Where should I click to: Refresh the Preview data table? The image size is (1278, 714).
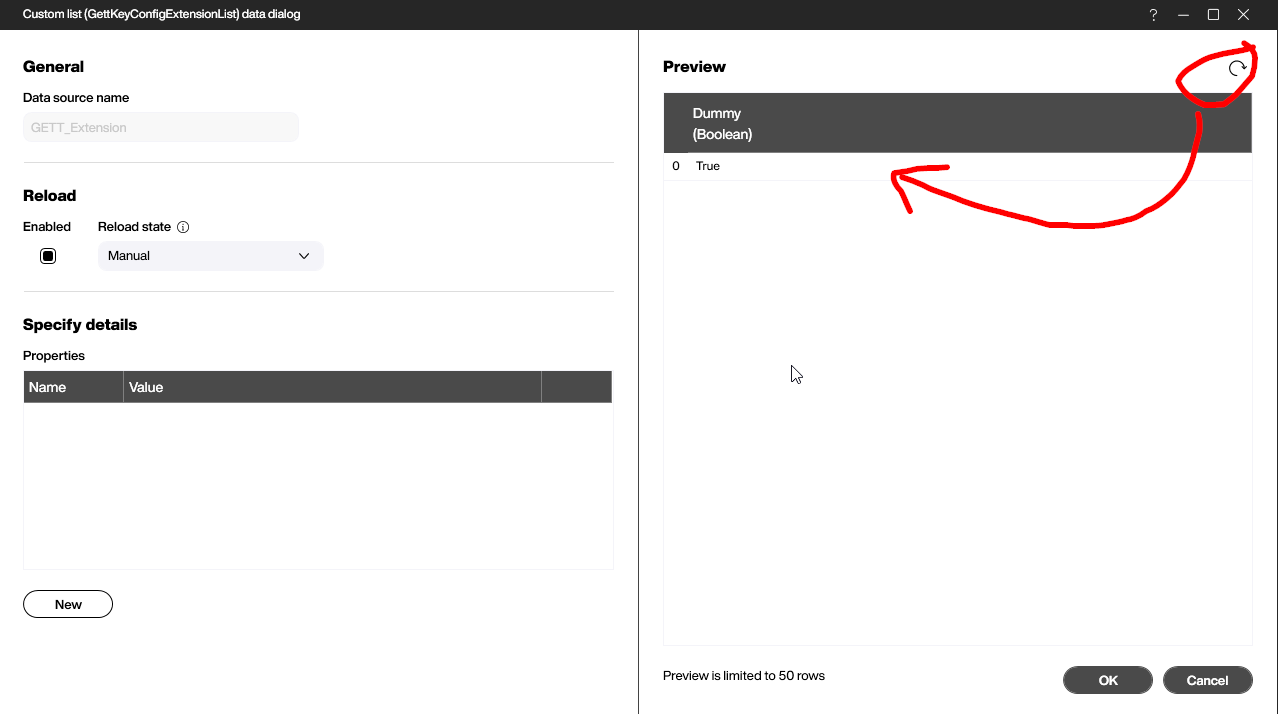tap(1237, 68)
